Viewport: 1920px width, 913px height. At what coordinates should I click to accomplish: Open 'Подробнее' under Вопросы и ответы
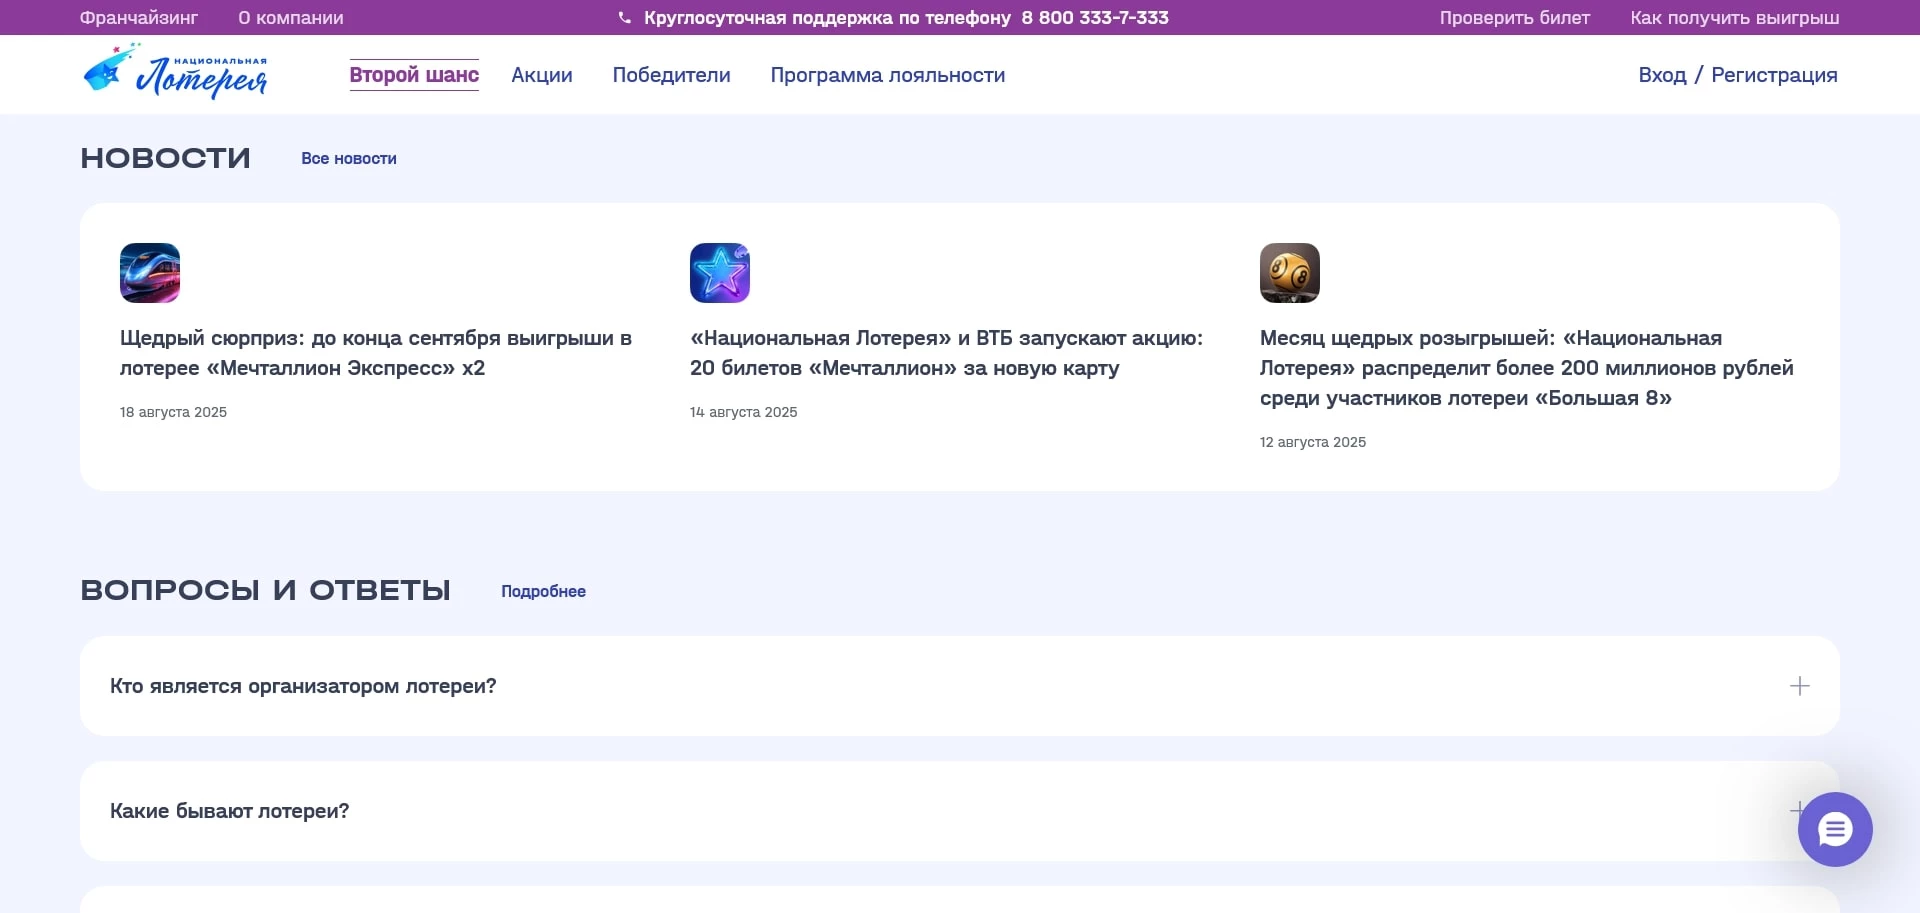click(x=543, y=591)
